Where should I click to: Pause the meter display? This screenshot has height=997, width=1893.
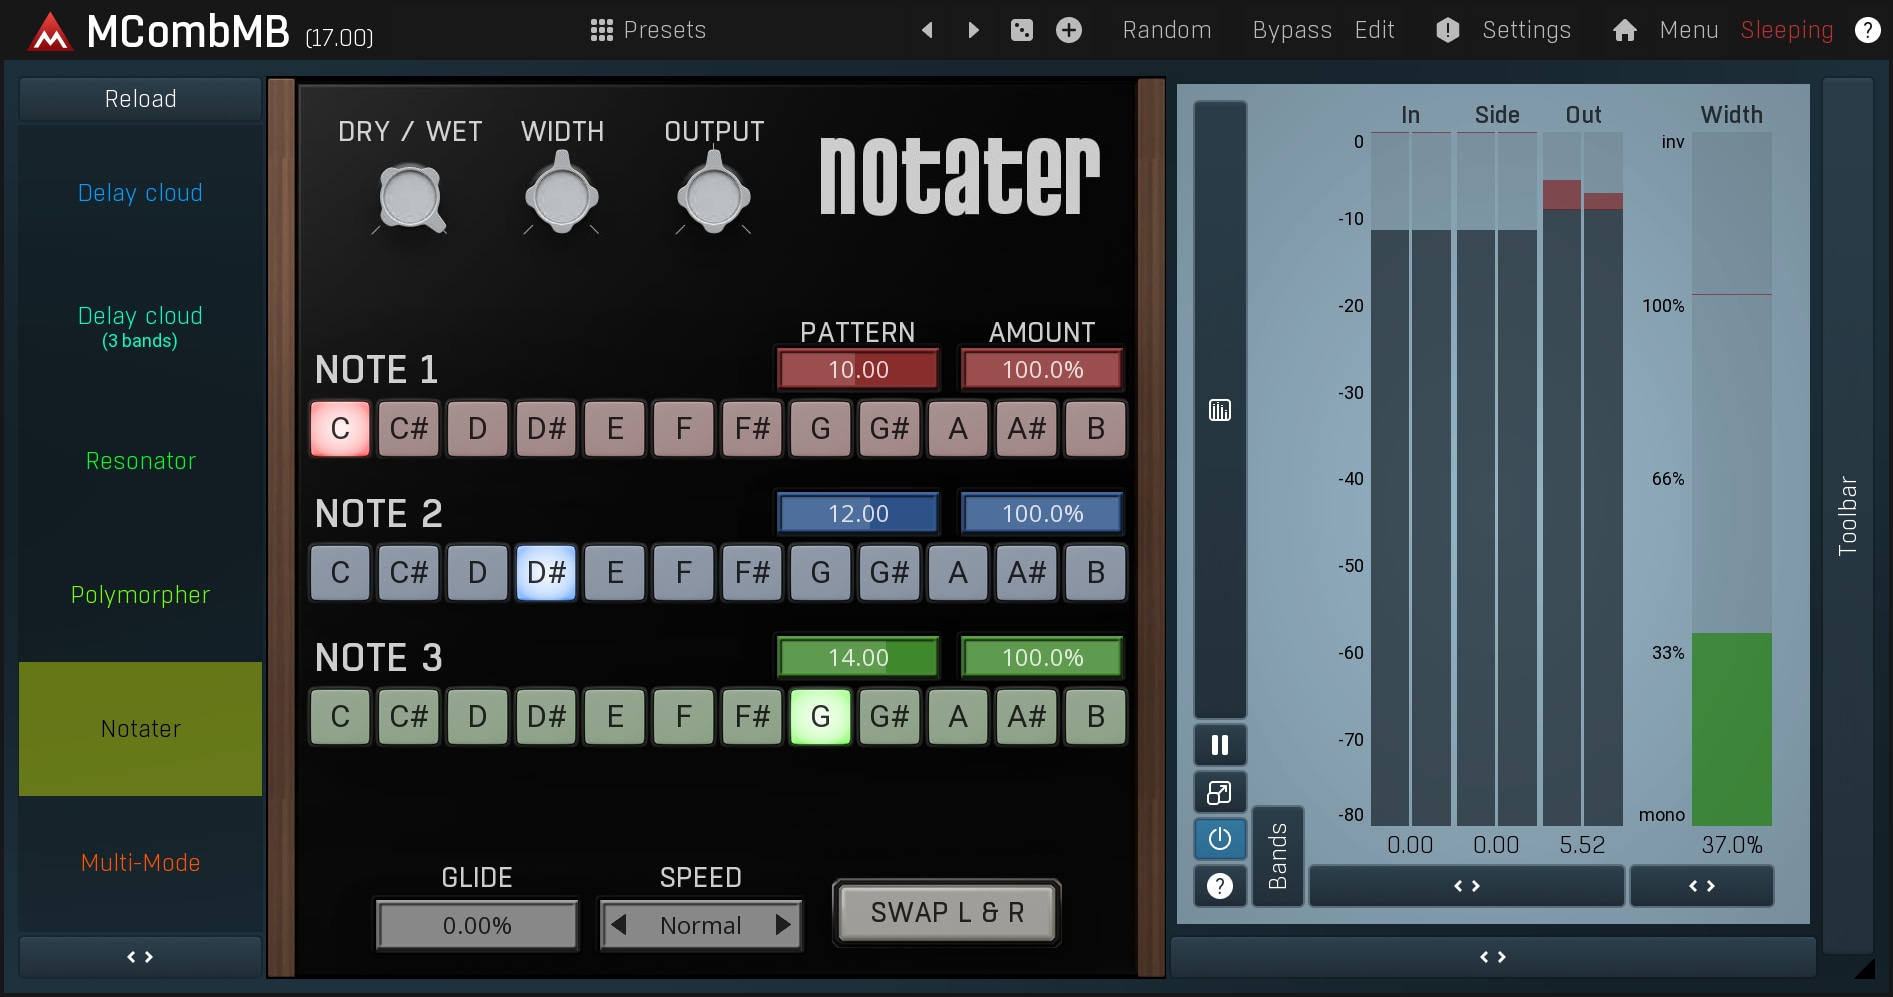pyautogui.click(x=1219, y=745)
